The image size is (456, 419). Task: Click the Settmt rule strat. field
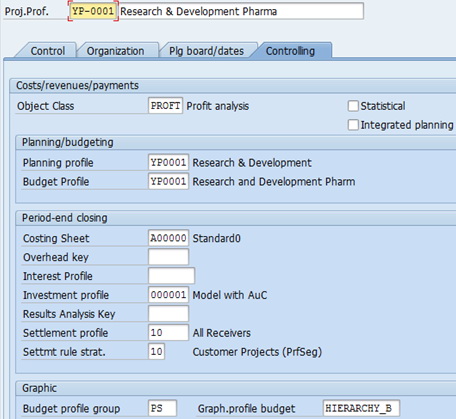[156, 352]
